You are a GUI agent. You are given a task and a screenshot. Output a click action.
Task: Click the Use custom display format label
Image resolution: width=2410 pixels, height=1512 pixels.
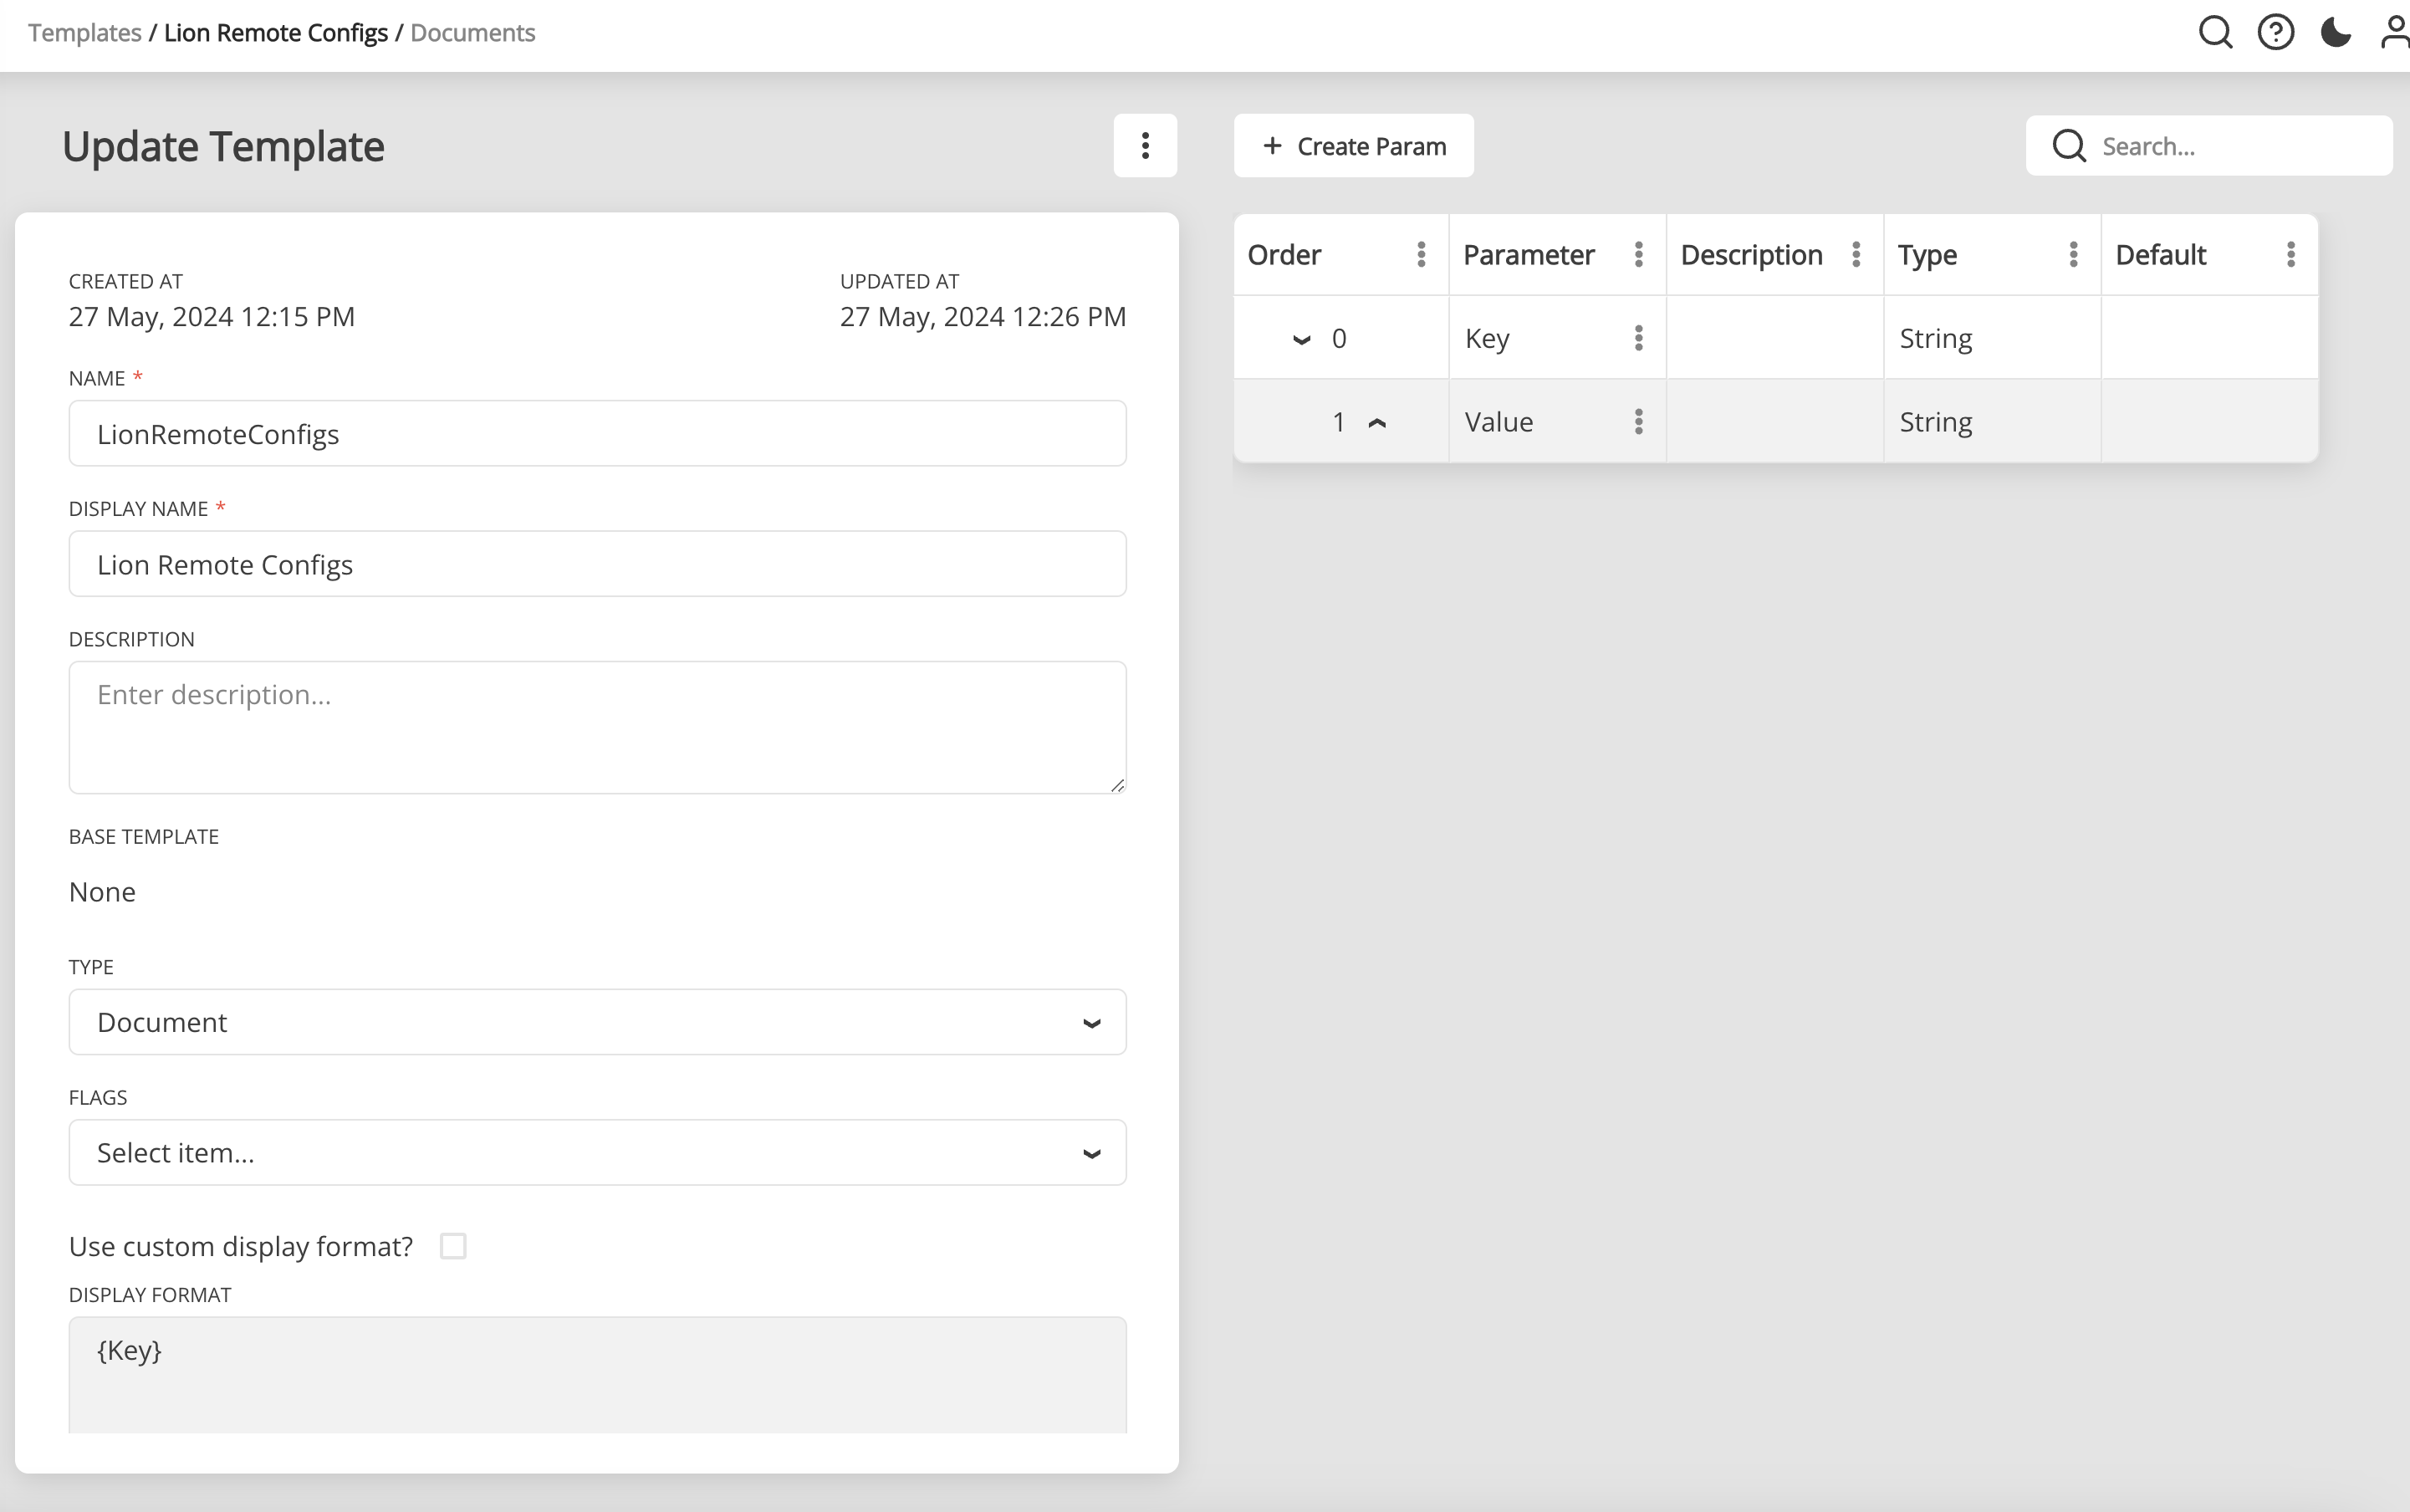[241, 1247]
